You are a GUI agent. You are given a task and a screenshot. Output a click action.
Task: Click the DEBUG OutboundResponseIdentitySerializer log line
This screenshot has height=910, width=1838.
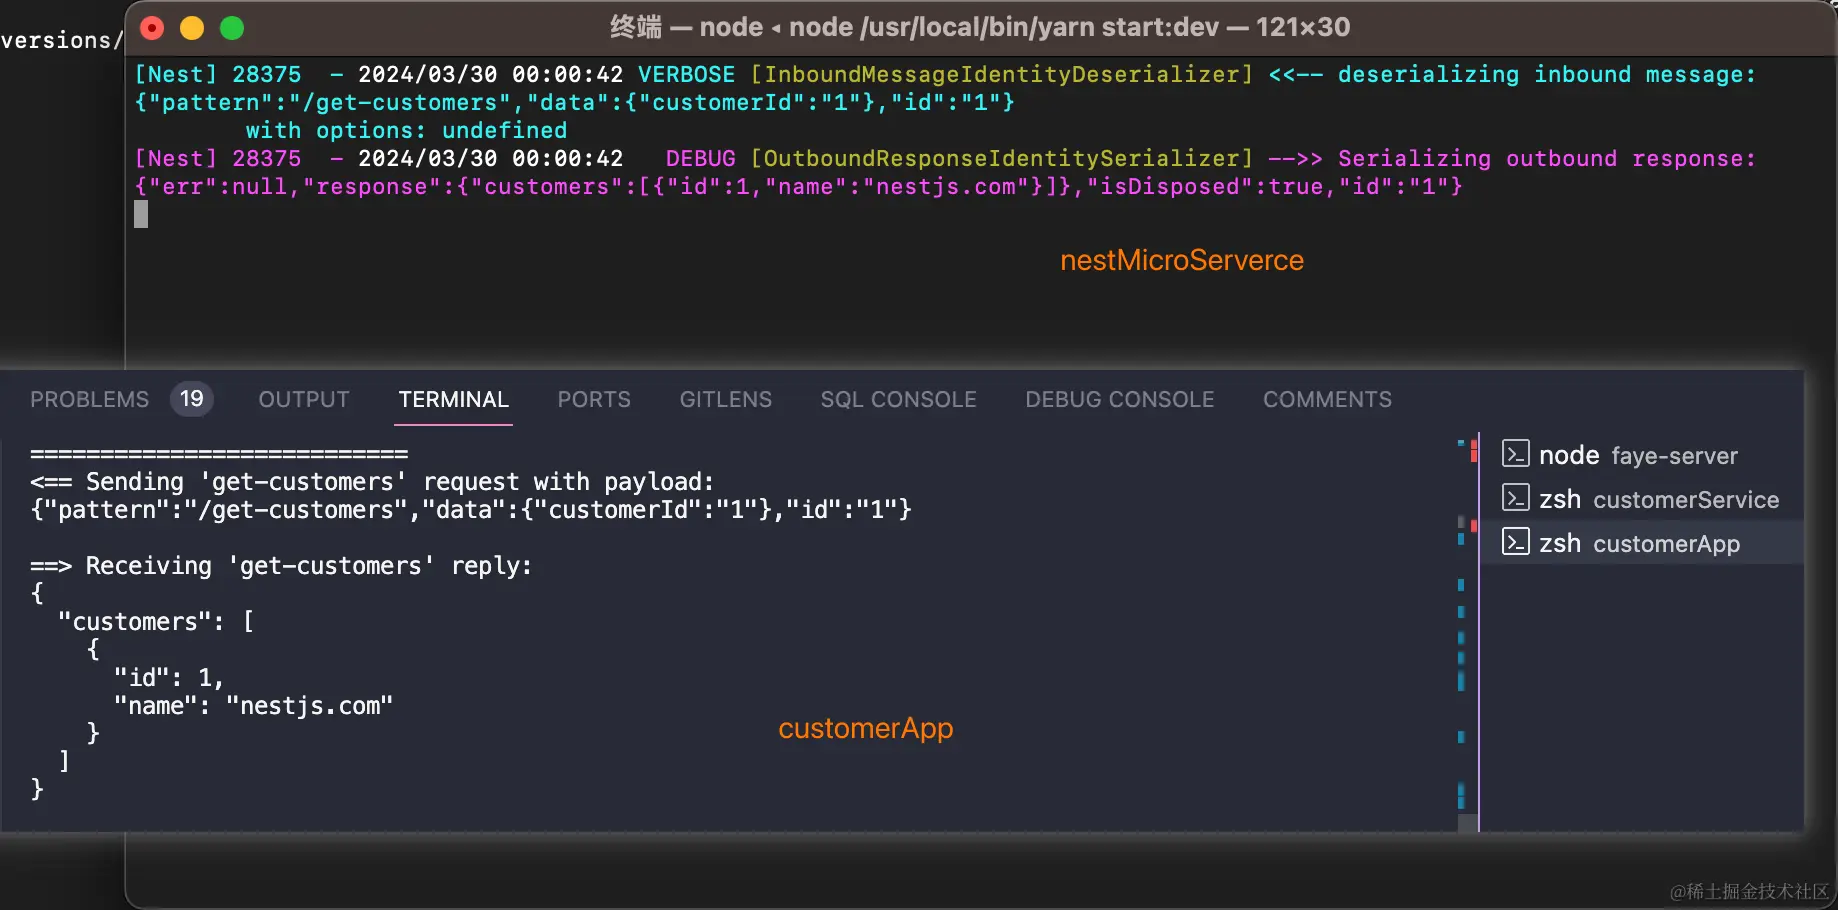pos(945,158)
